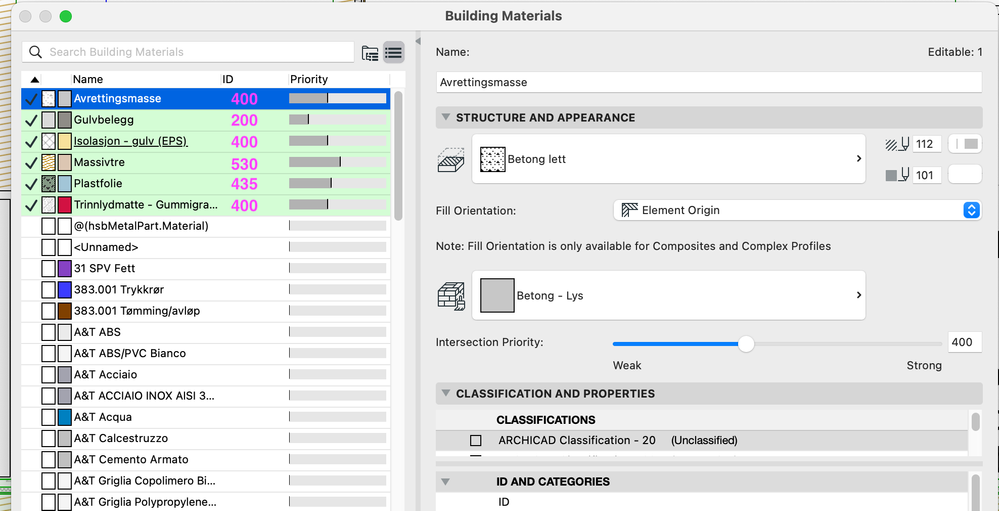Switch to folder view of materials
Viewport: 999px width, 511px height.
[x=370, y=53]
